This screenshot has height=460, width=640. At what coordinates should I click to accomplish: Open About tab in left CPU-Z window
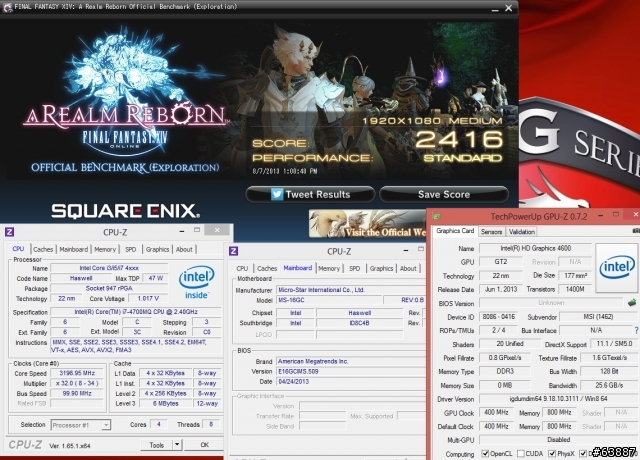coord(184,249)
